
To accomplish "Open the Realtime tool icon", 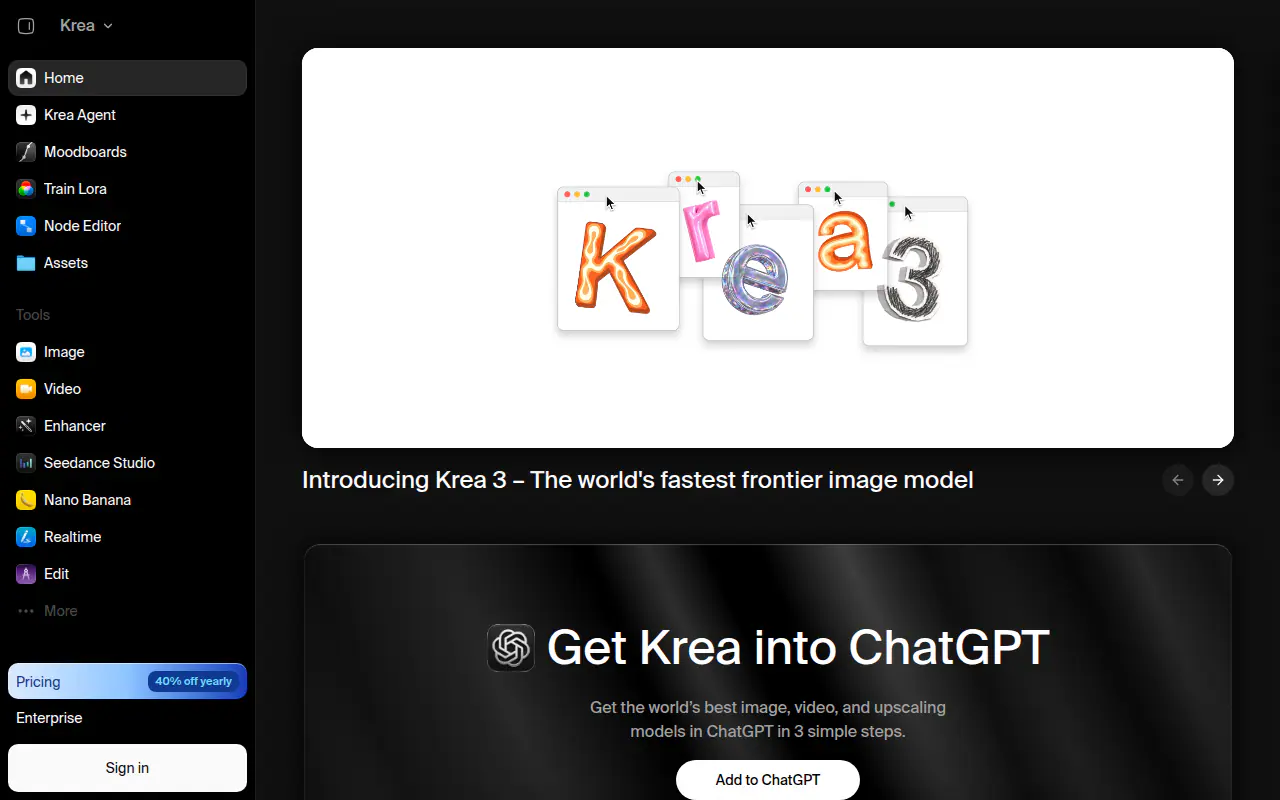I will click(26, 537).
